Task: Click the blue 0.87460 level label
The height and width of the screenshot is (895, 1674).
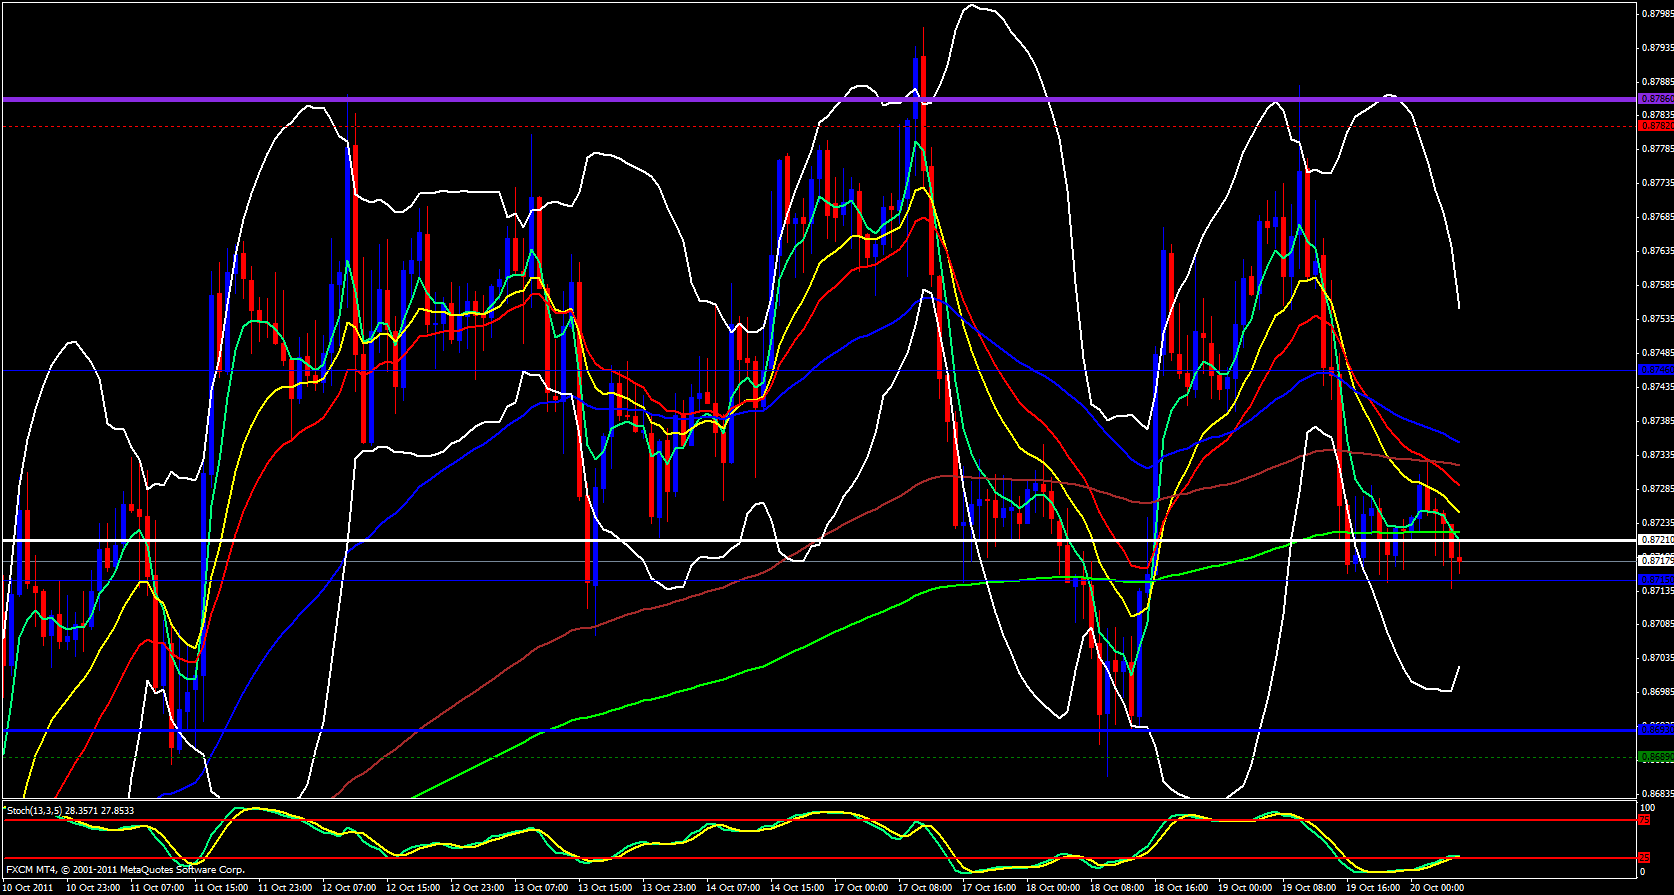Action: [x=1655, y=370]
